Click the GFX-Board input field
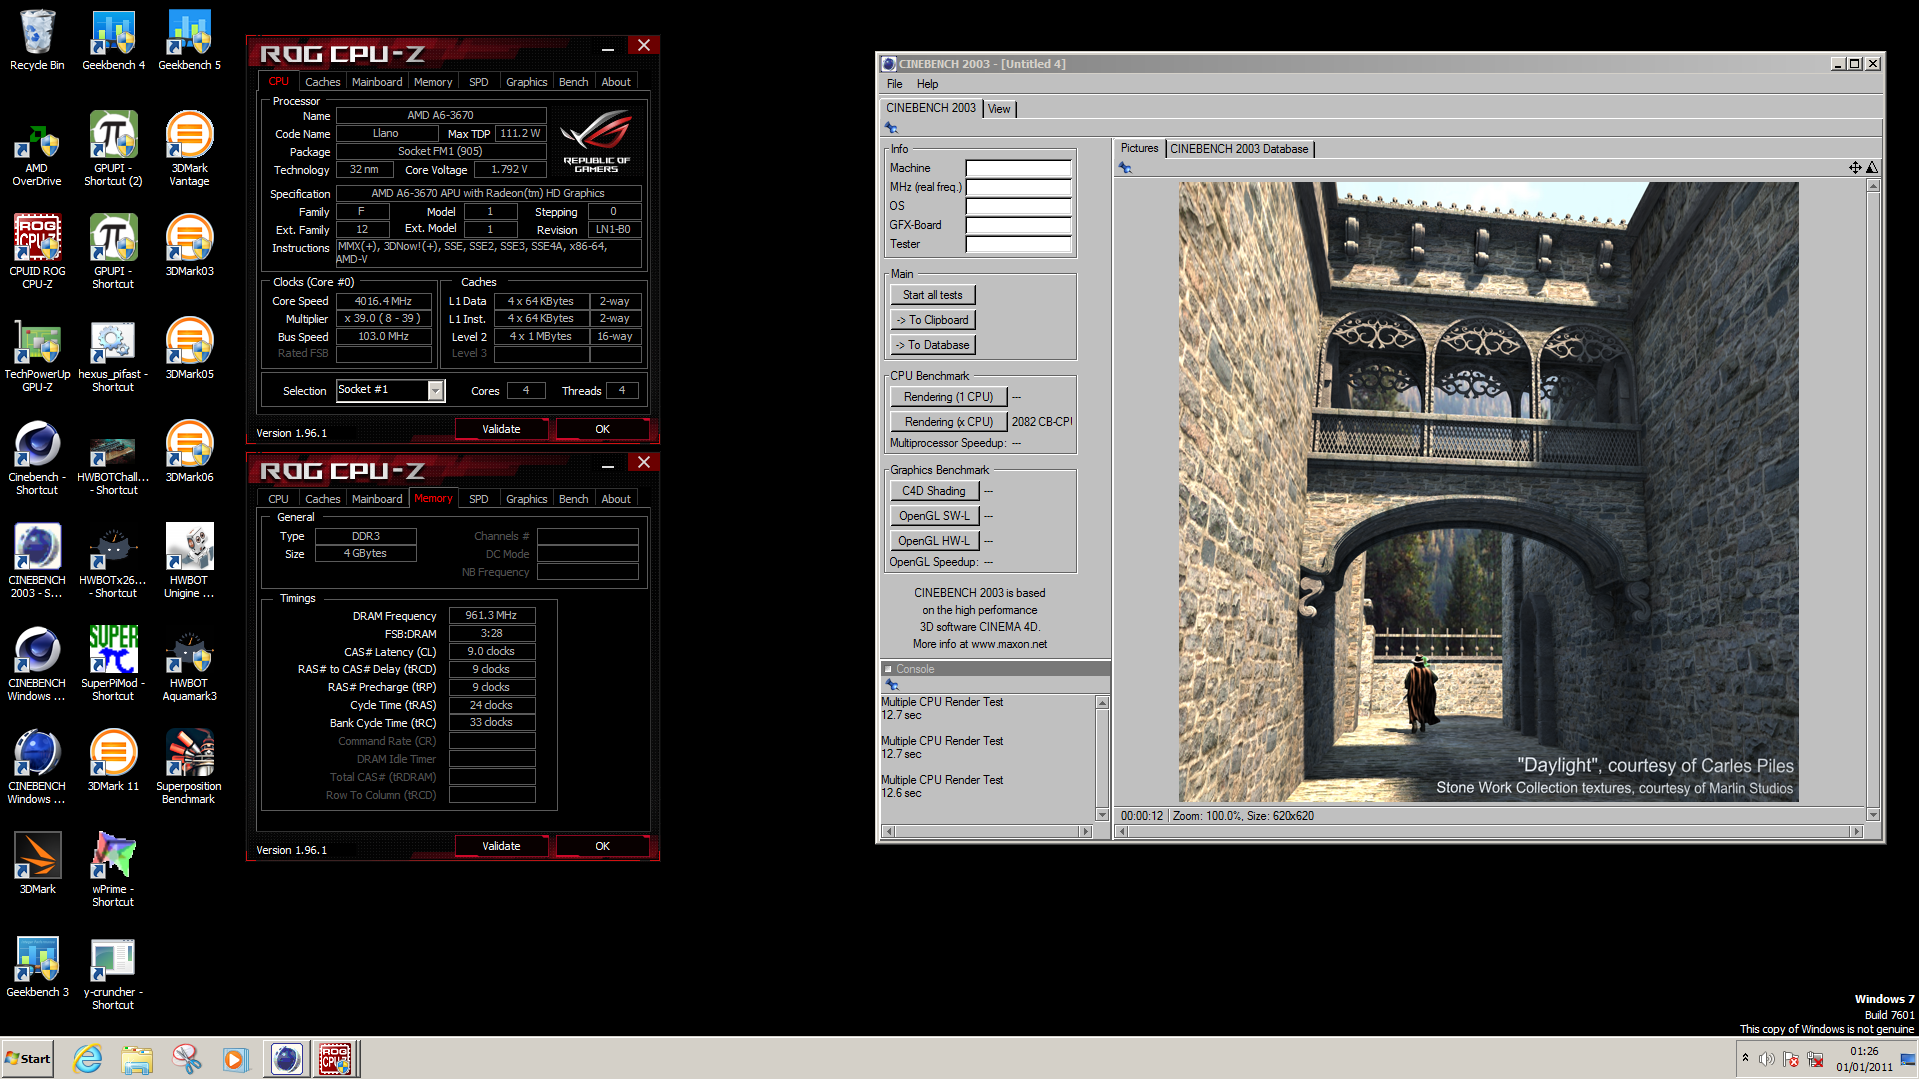This screenshot has height=1079, width=1919. click(1018, 225)
